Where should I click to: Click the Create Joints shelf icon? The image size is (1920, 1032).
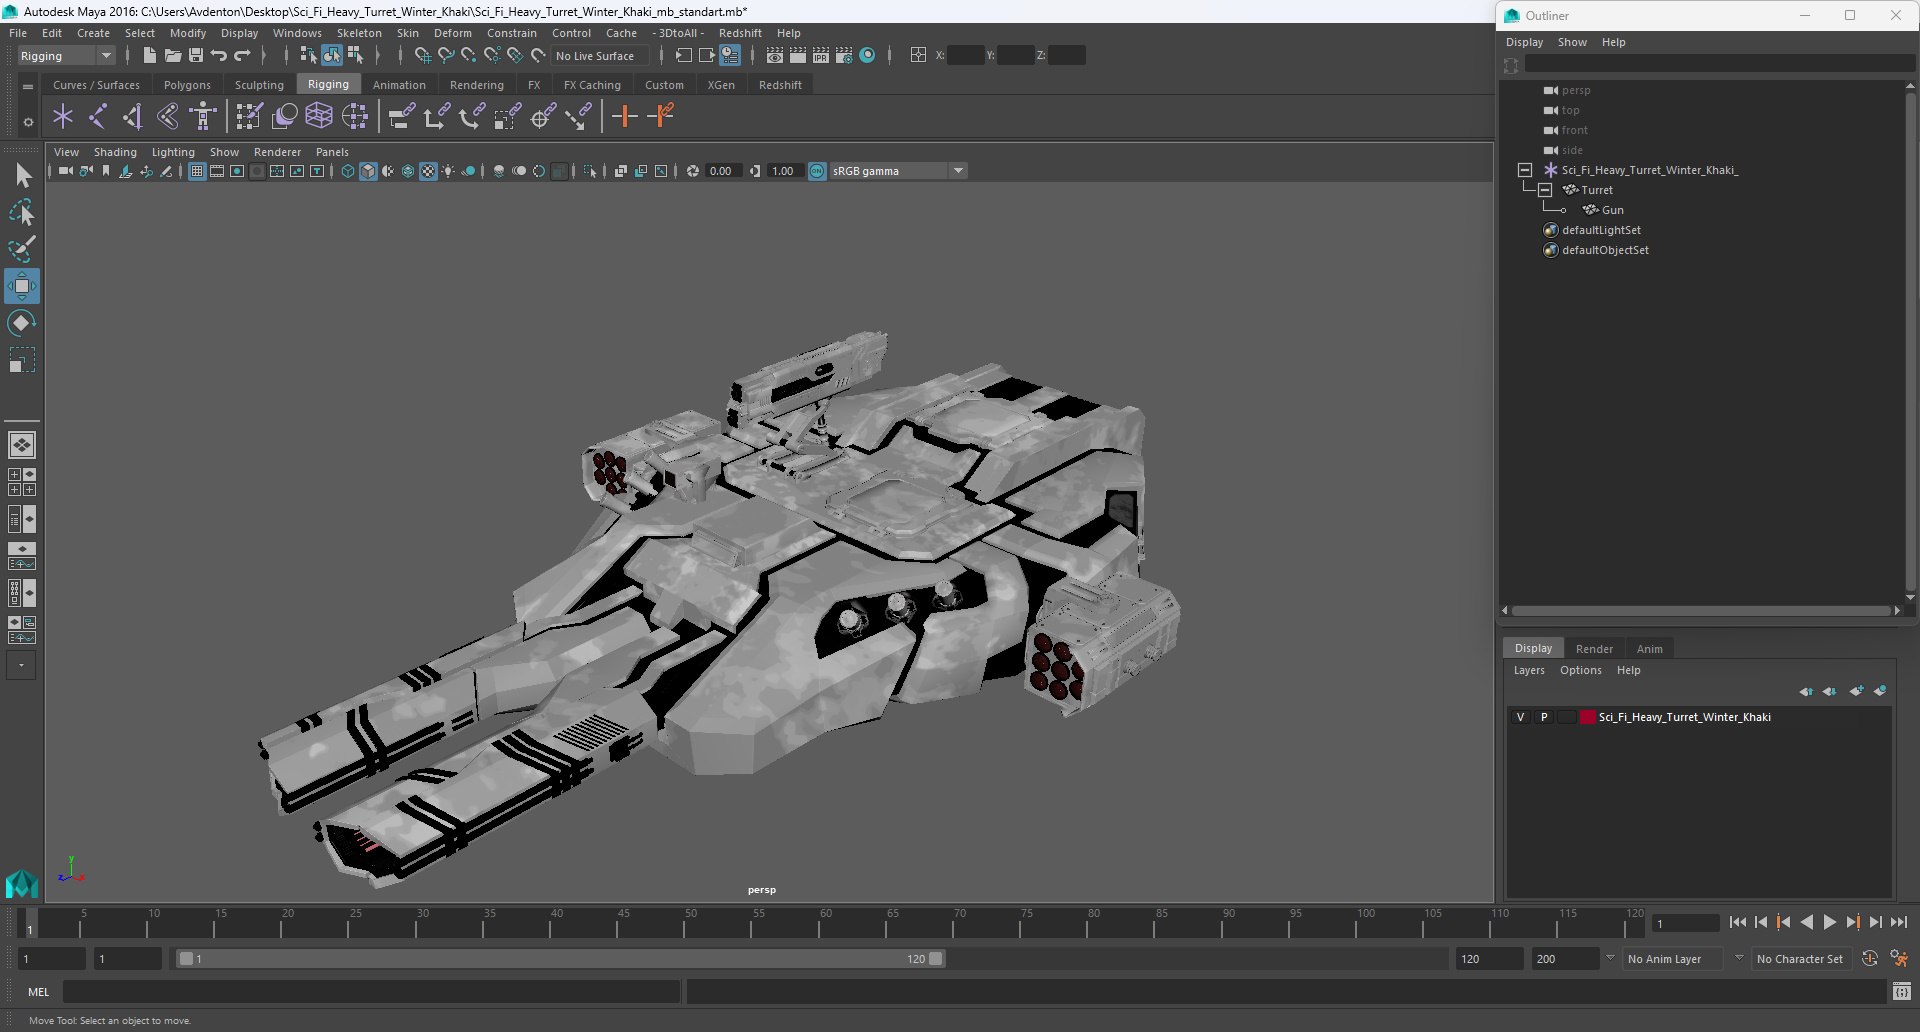click(x=98, y=117)
